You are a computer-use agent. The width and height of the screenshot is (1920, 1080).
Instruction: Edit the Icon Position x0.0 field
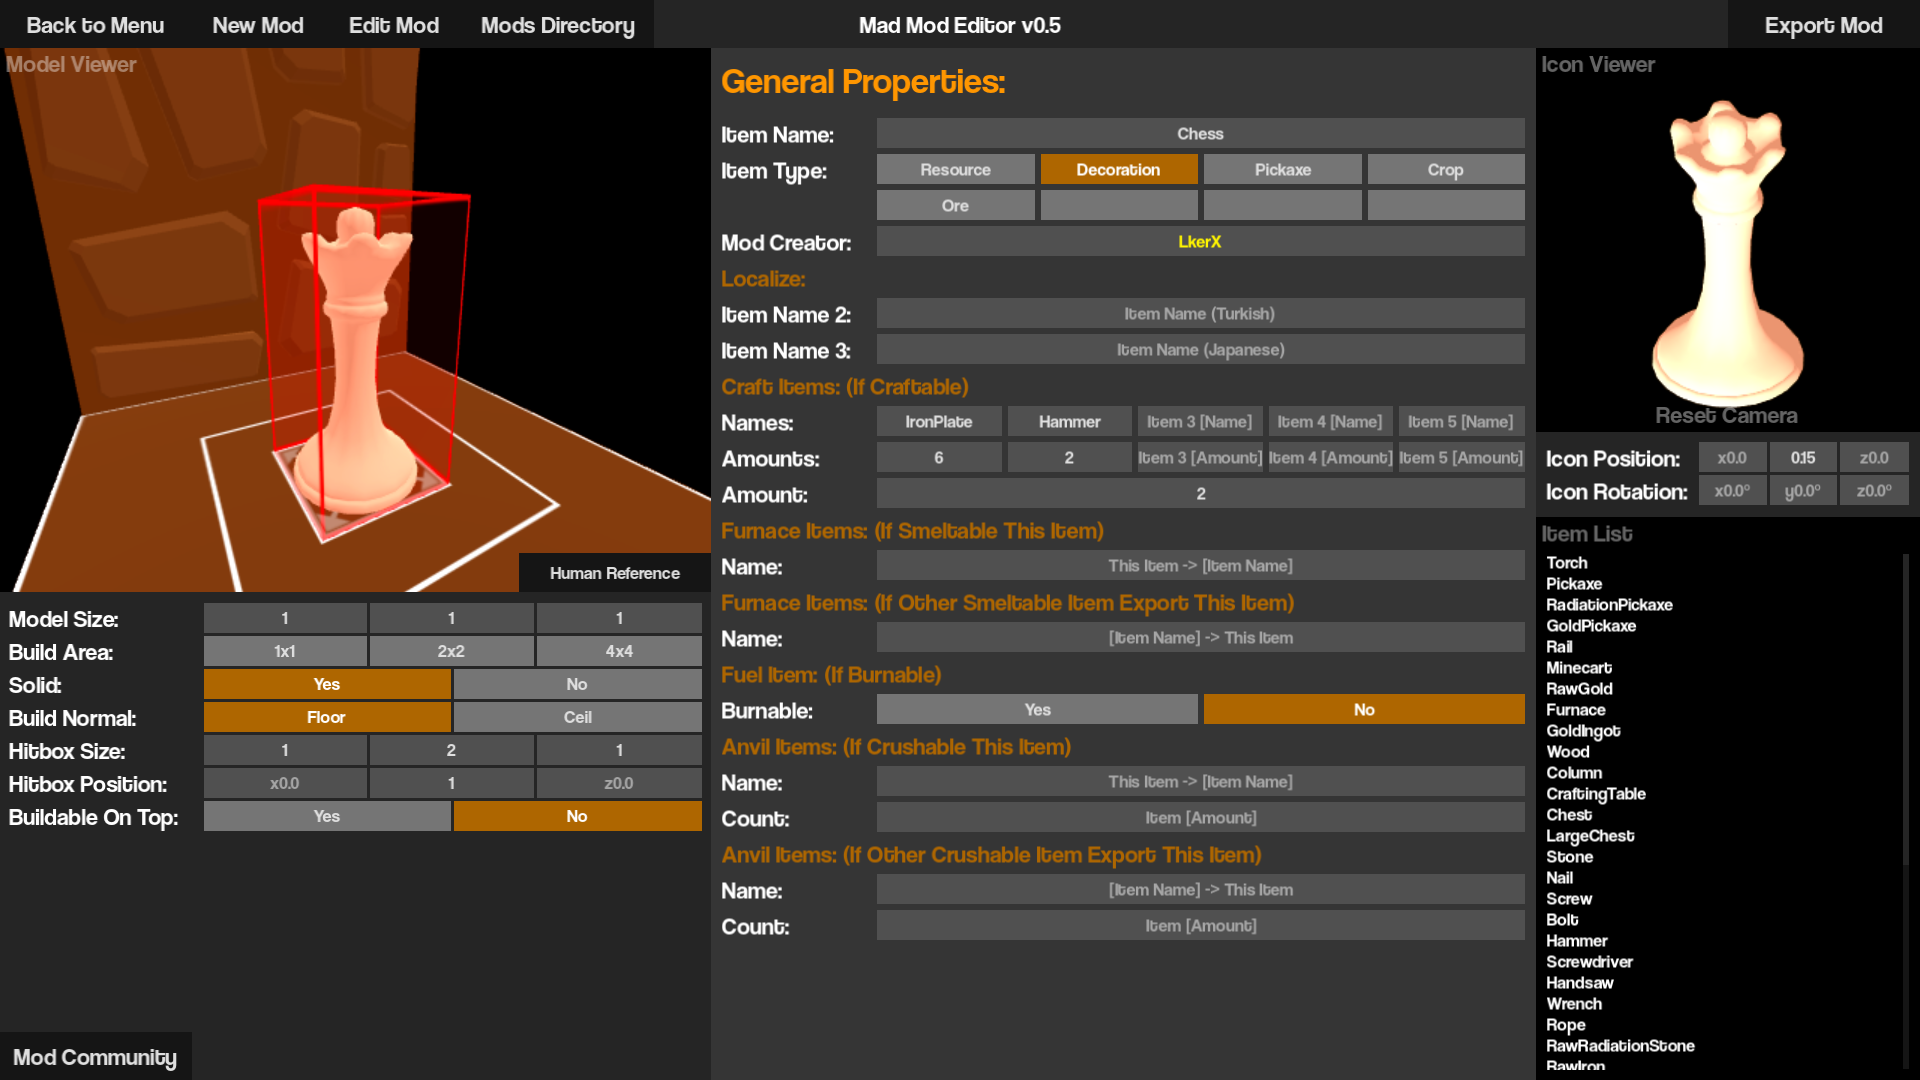(x=1732, y=458)
